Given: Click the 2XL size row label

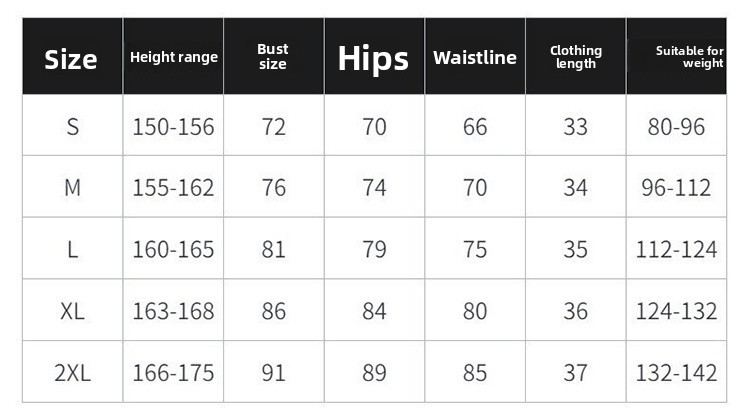Looking at the screenshot, I should [x=73, y=373].
